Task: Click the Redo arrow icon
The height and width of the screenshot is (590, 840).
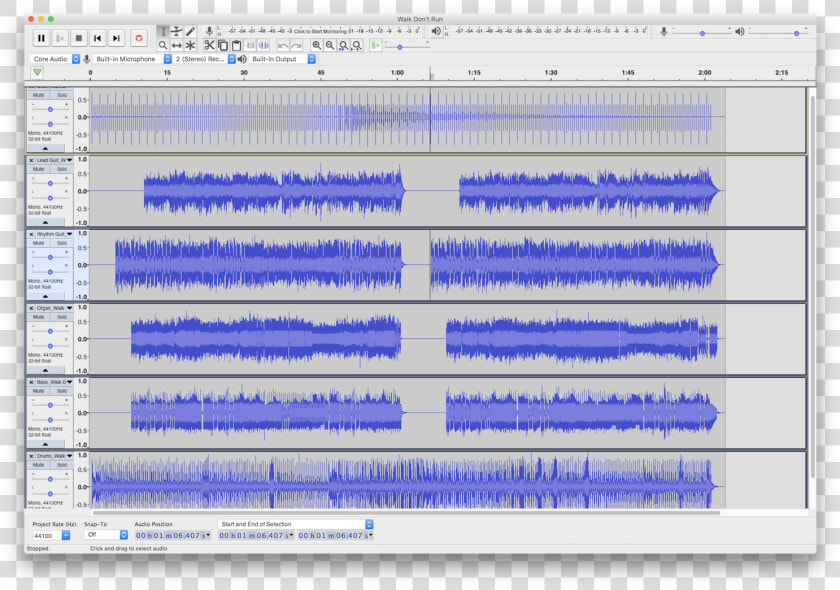Action: [296, 46]
